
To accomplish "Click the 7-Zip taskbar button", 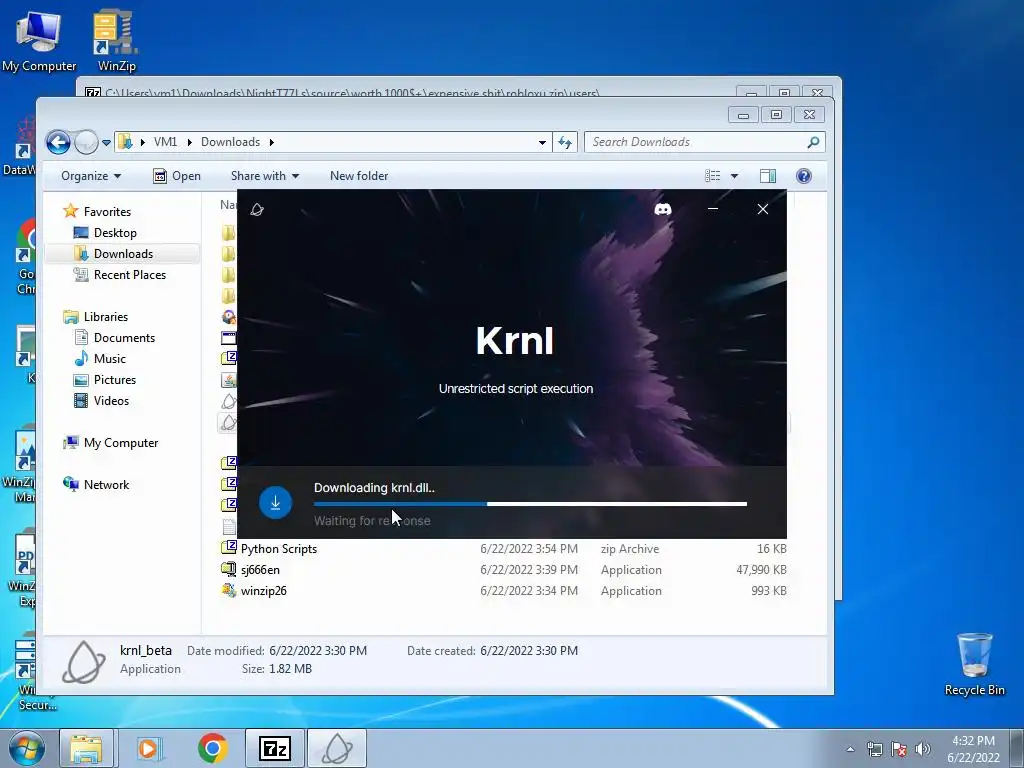I will 274,748.
